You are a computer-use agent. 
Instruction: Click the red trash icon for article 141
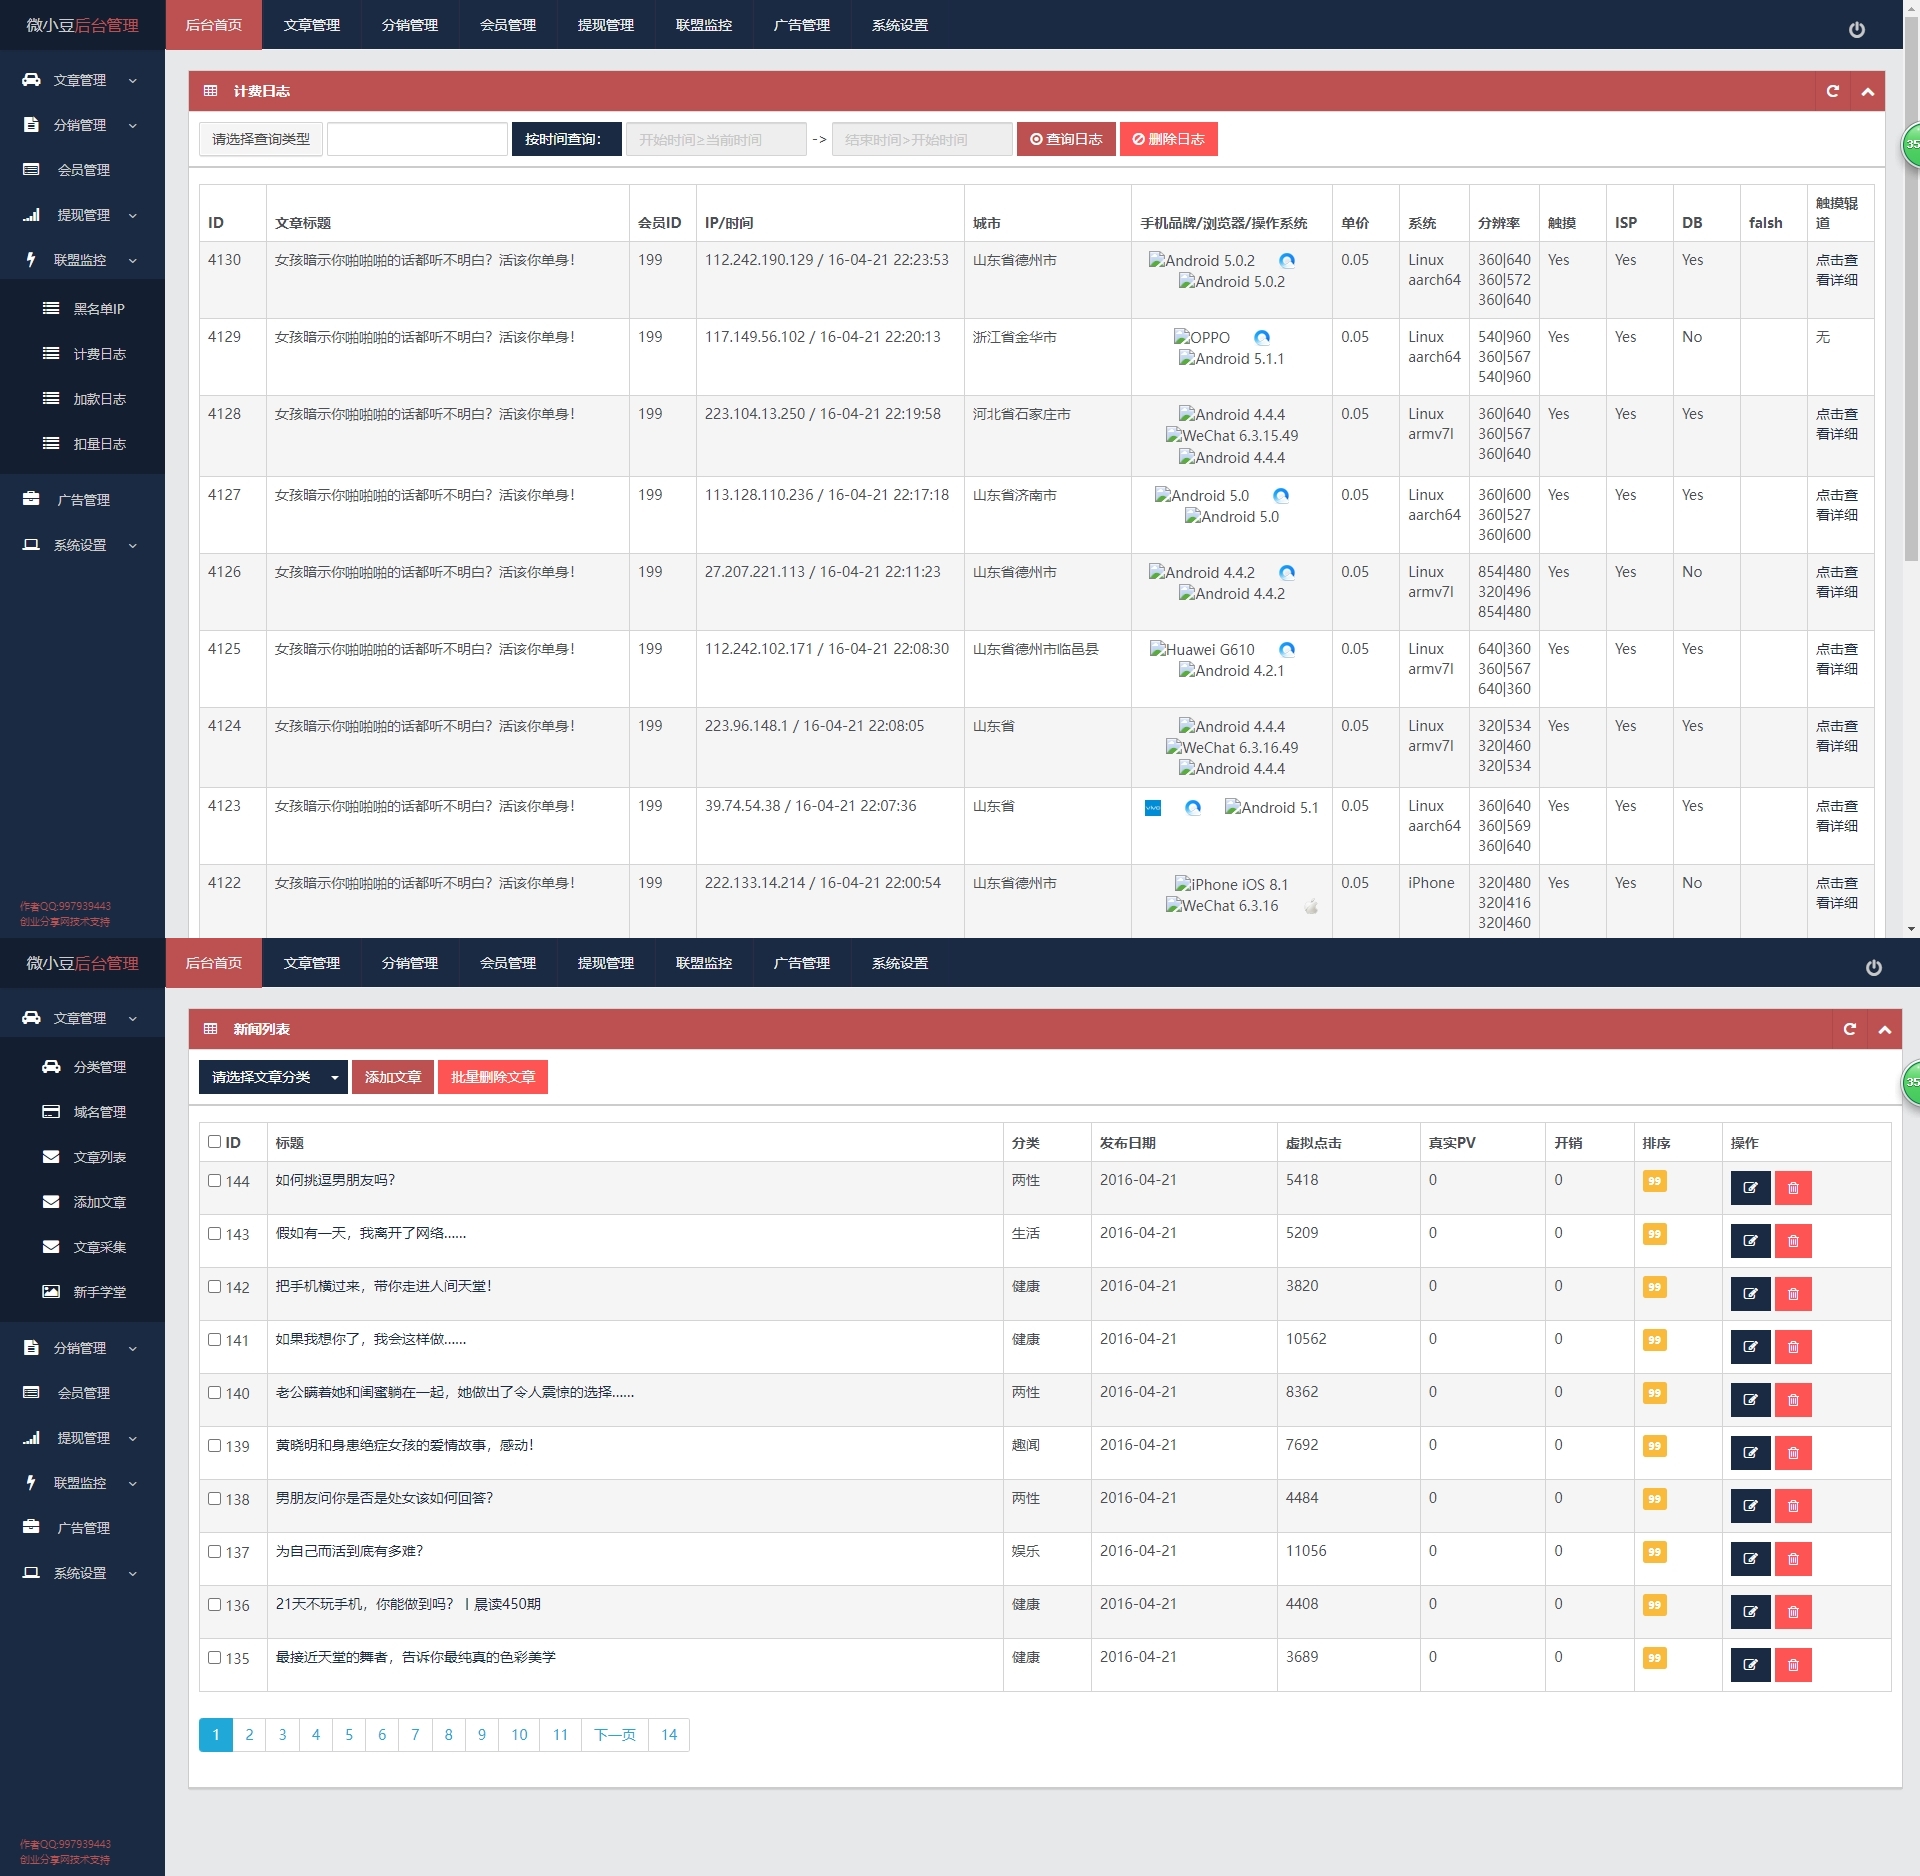1793,1347
